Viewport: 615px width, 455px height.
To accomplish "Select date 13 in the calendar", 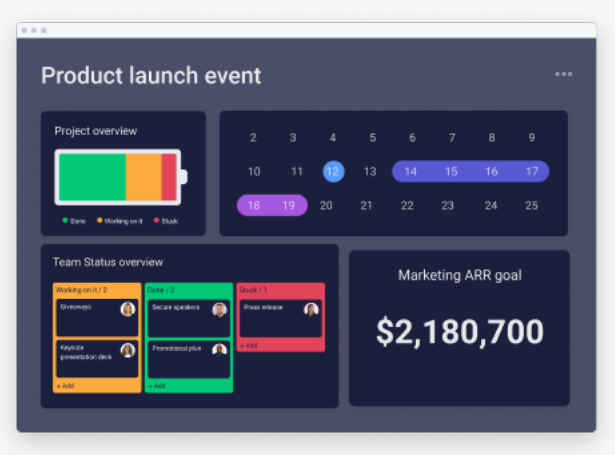I will pyautogui.click(x=370, y=171).
